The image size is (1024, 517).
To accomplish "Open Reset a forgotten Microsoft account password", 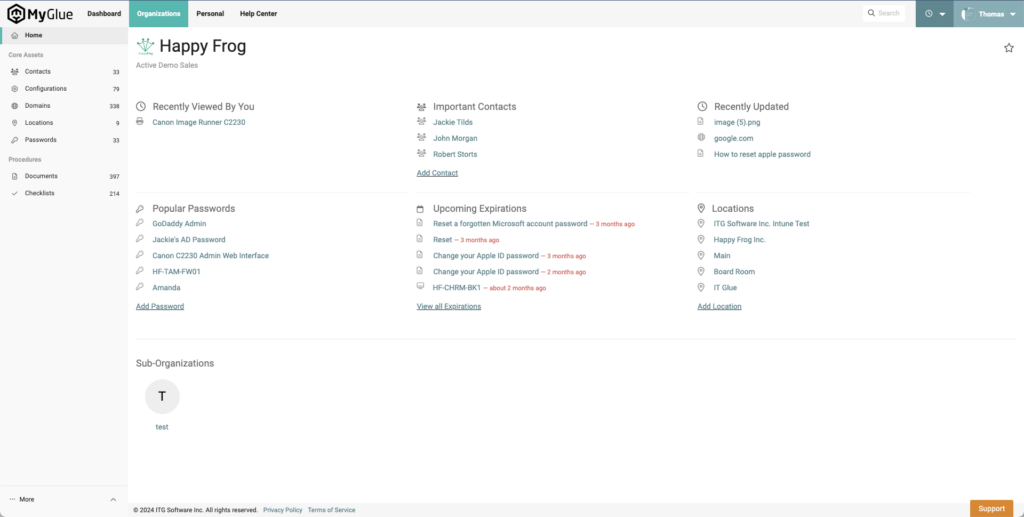I will pyautogui.click(x=510, y=223).
